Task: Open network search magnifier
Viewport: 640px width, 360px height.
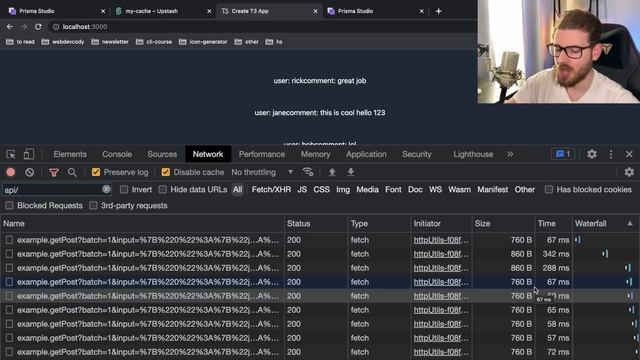Action: point(72,173)
